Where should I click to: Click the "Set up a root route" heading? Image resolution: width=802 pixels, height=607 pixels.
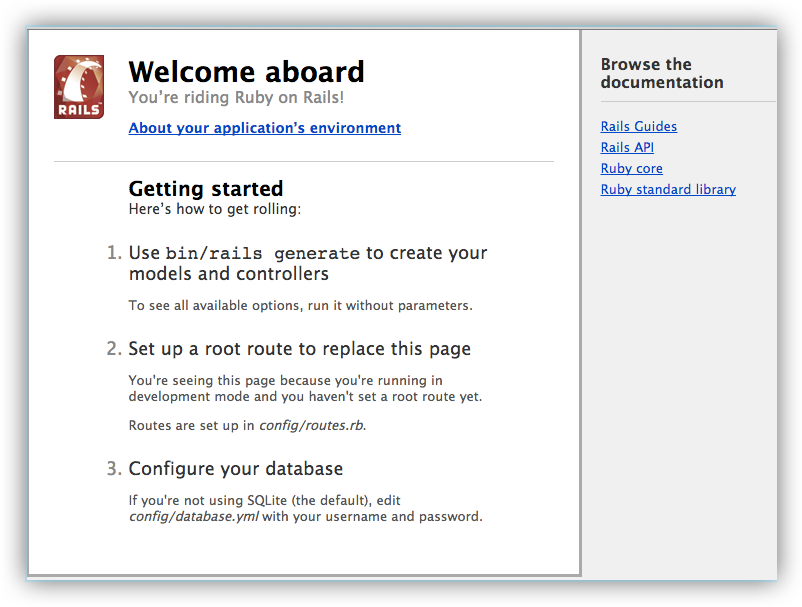(299, 349)
